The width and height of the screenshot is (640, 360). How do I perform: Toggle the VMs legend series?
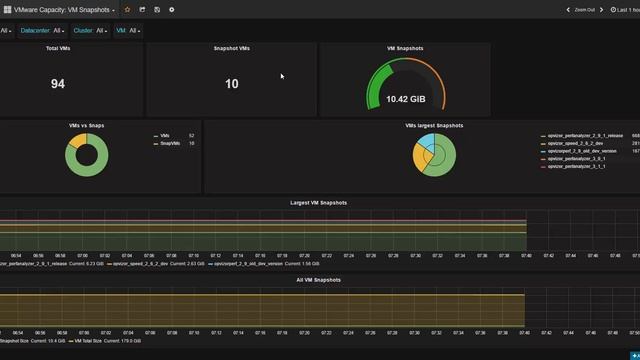(164, 136)
